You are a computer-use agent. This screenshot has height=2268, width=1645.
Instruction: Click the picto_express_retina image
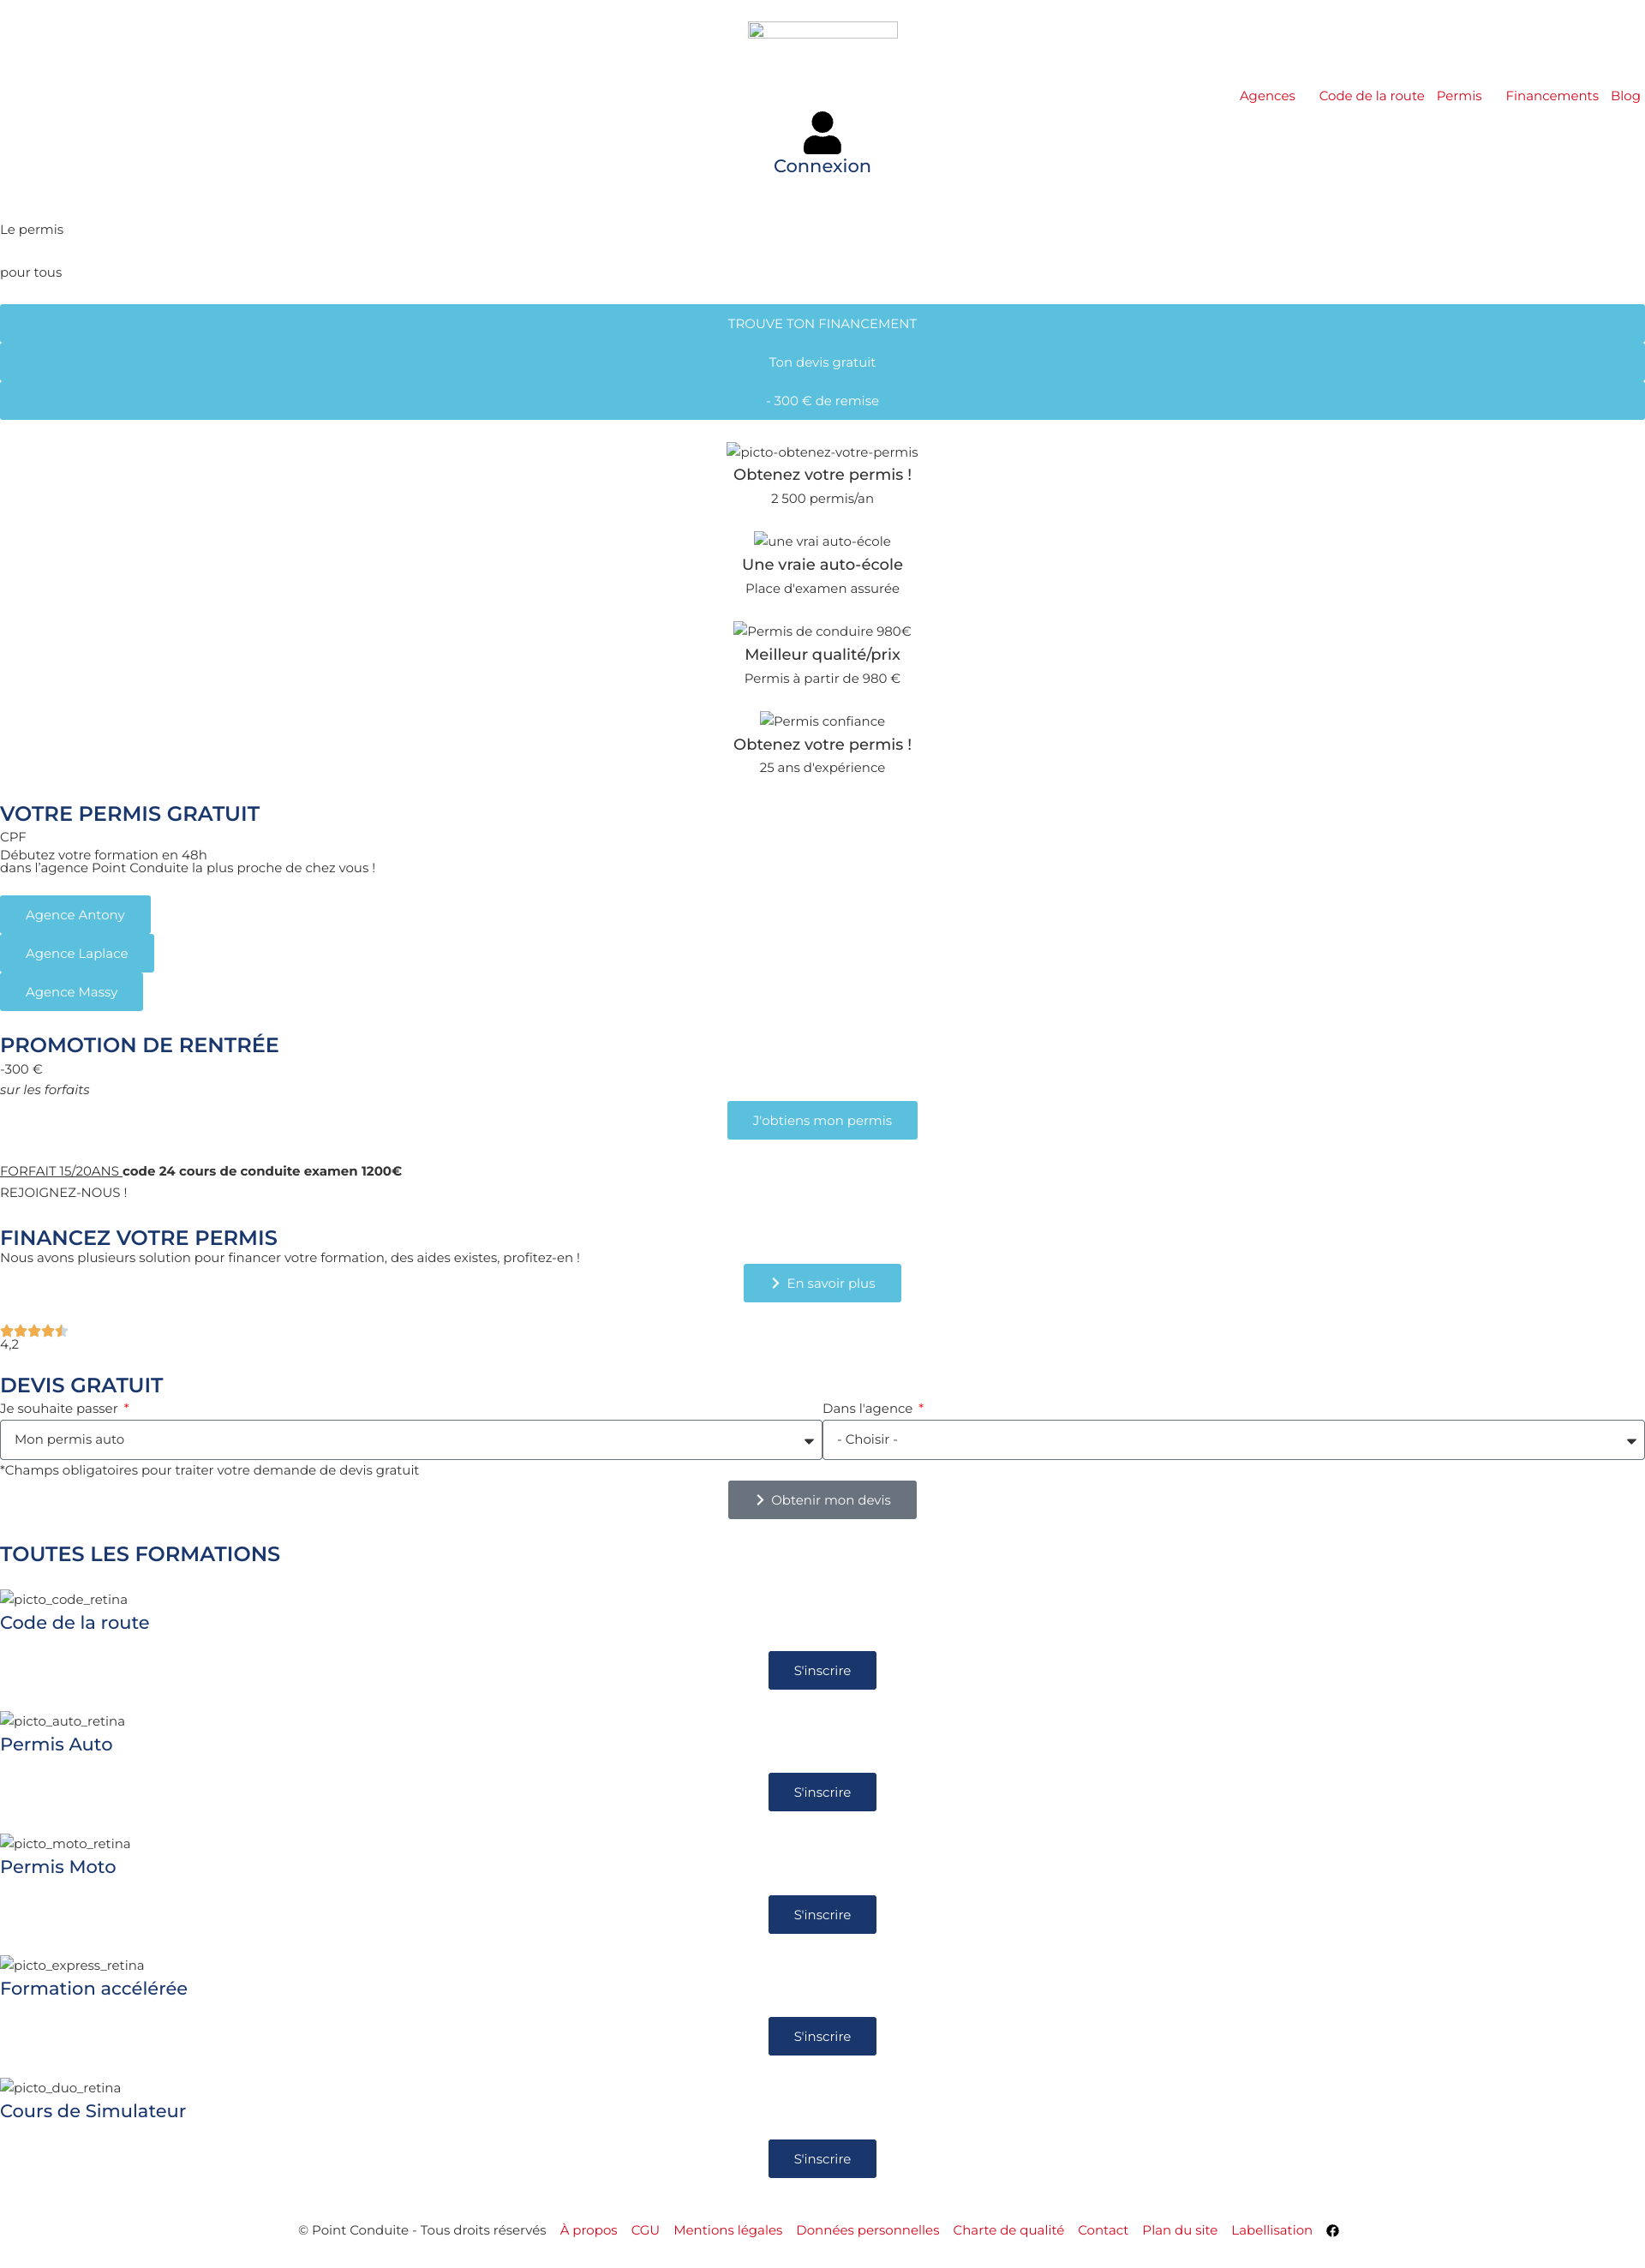point(72,1965)
